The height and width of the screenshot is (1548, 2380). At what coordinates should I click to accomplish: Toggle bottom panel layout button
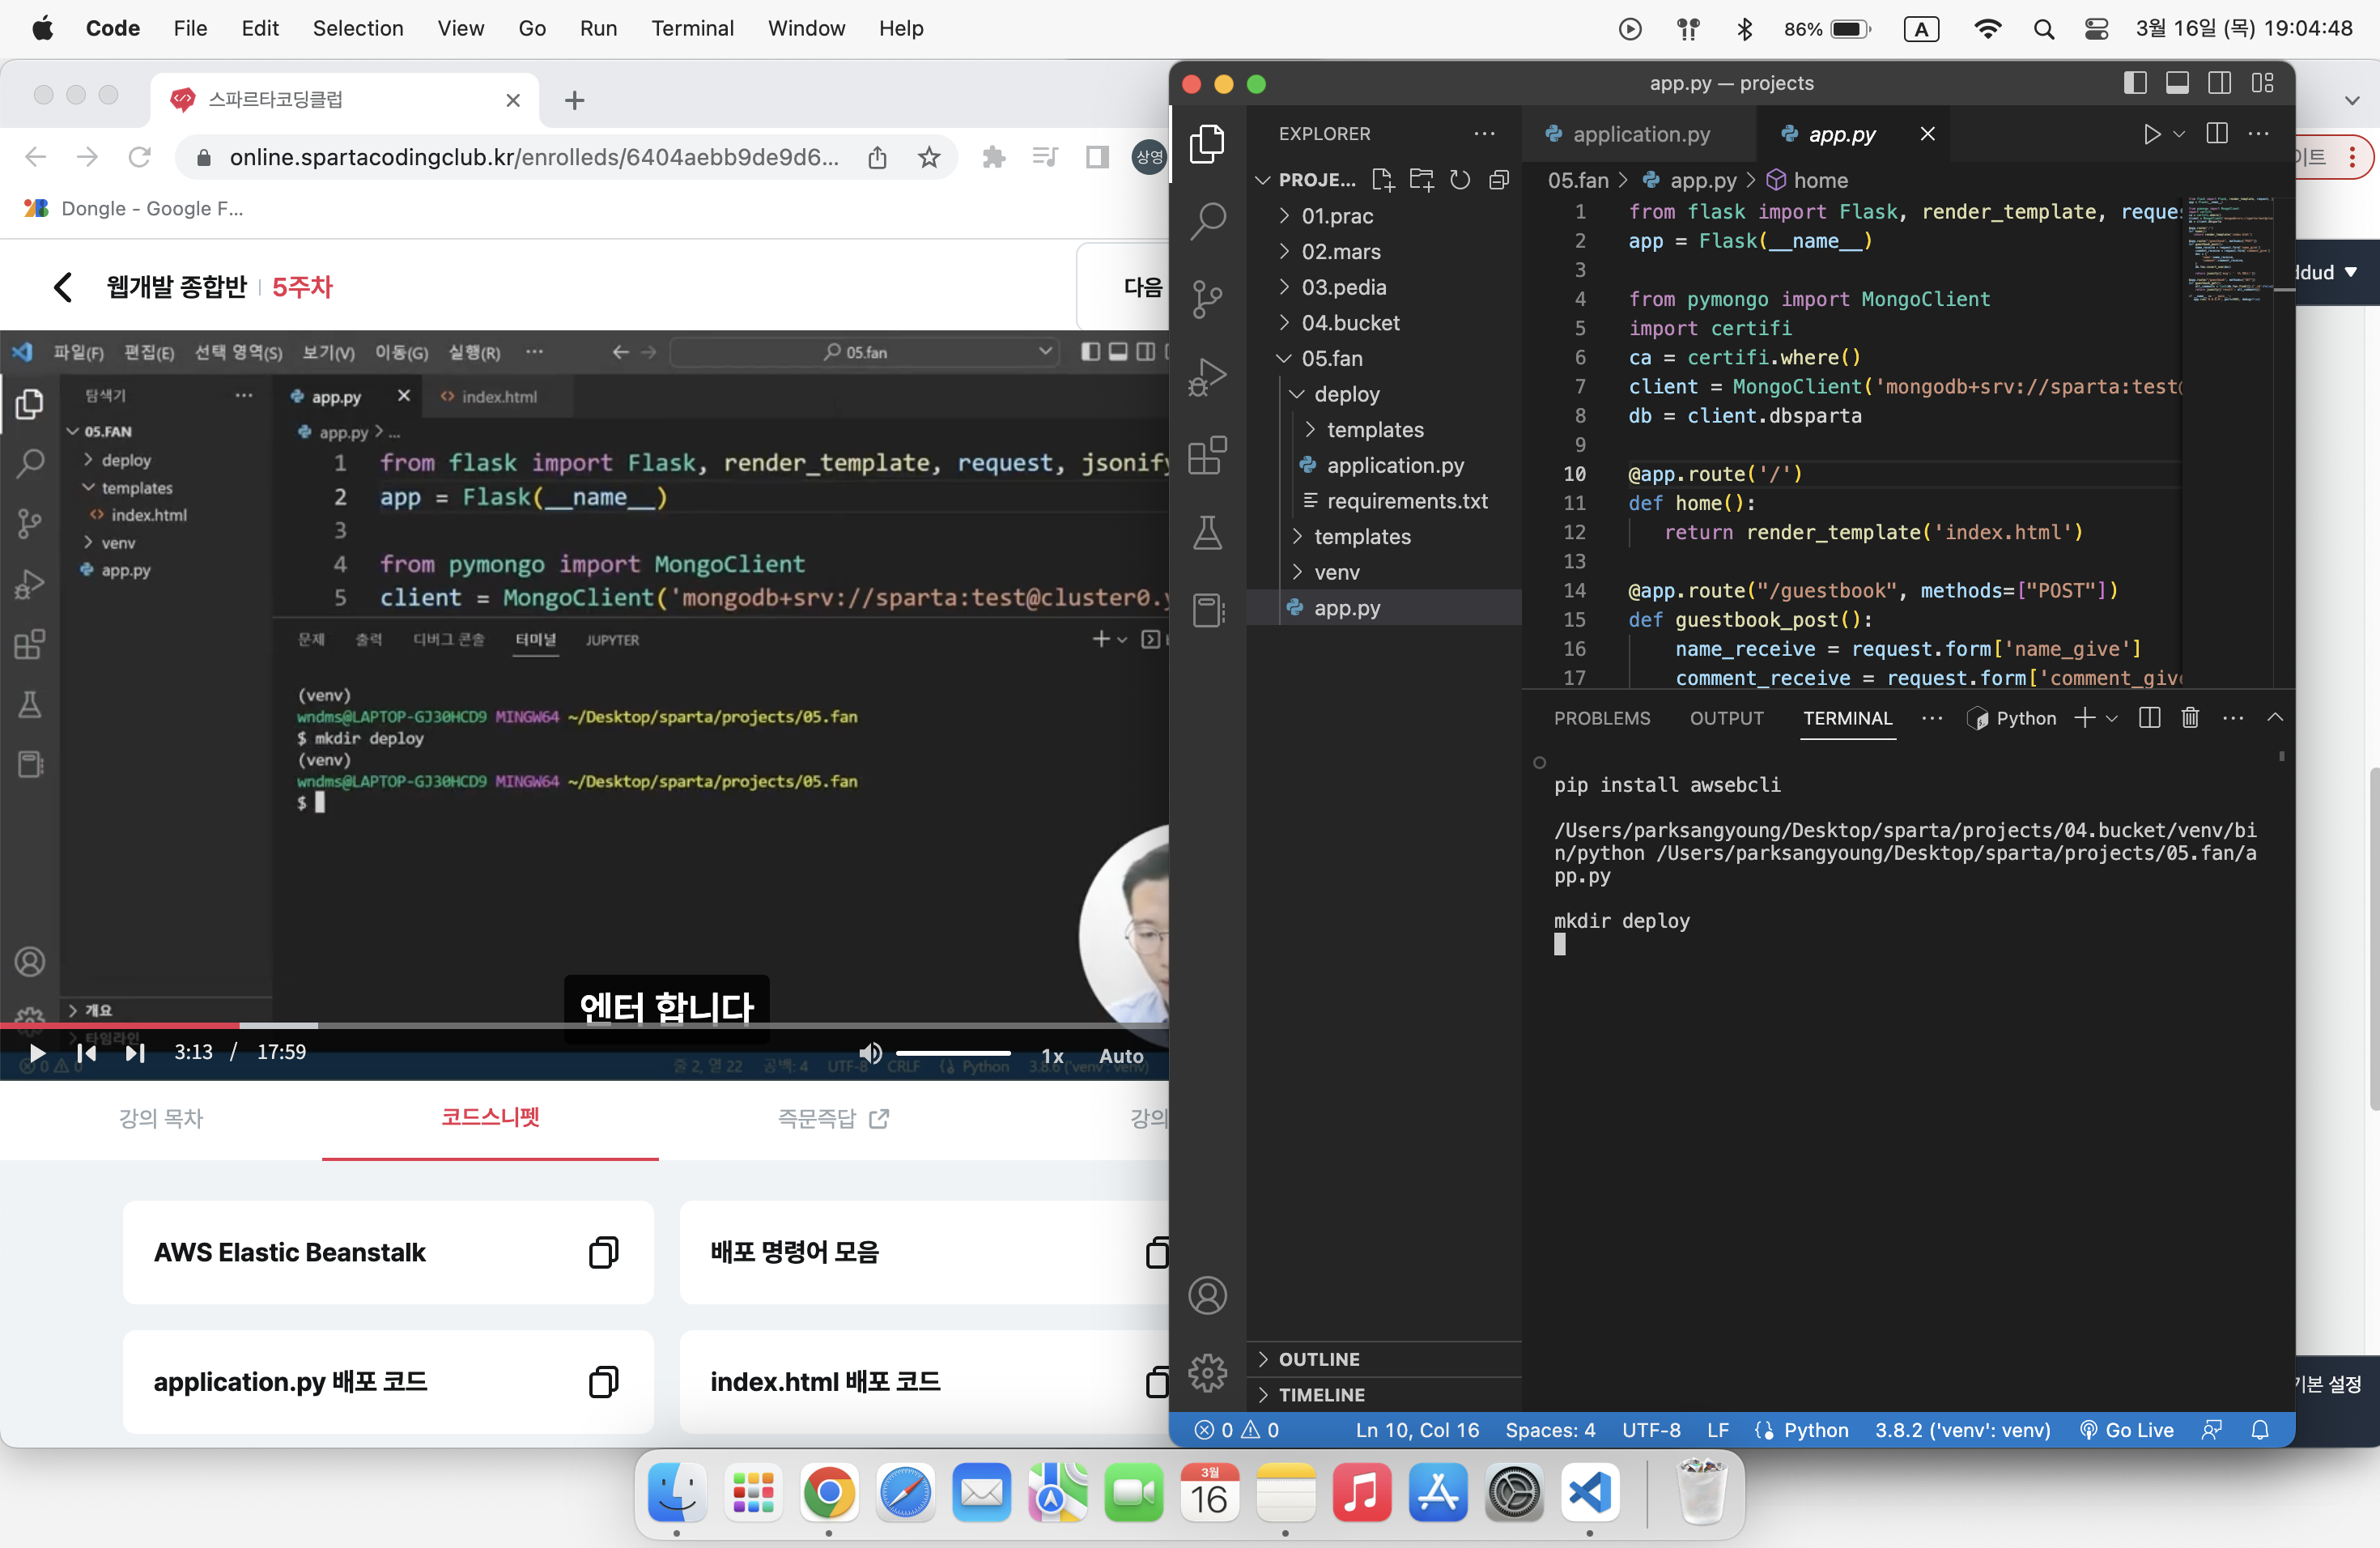(2177, 83)
